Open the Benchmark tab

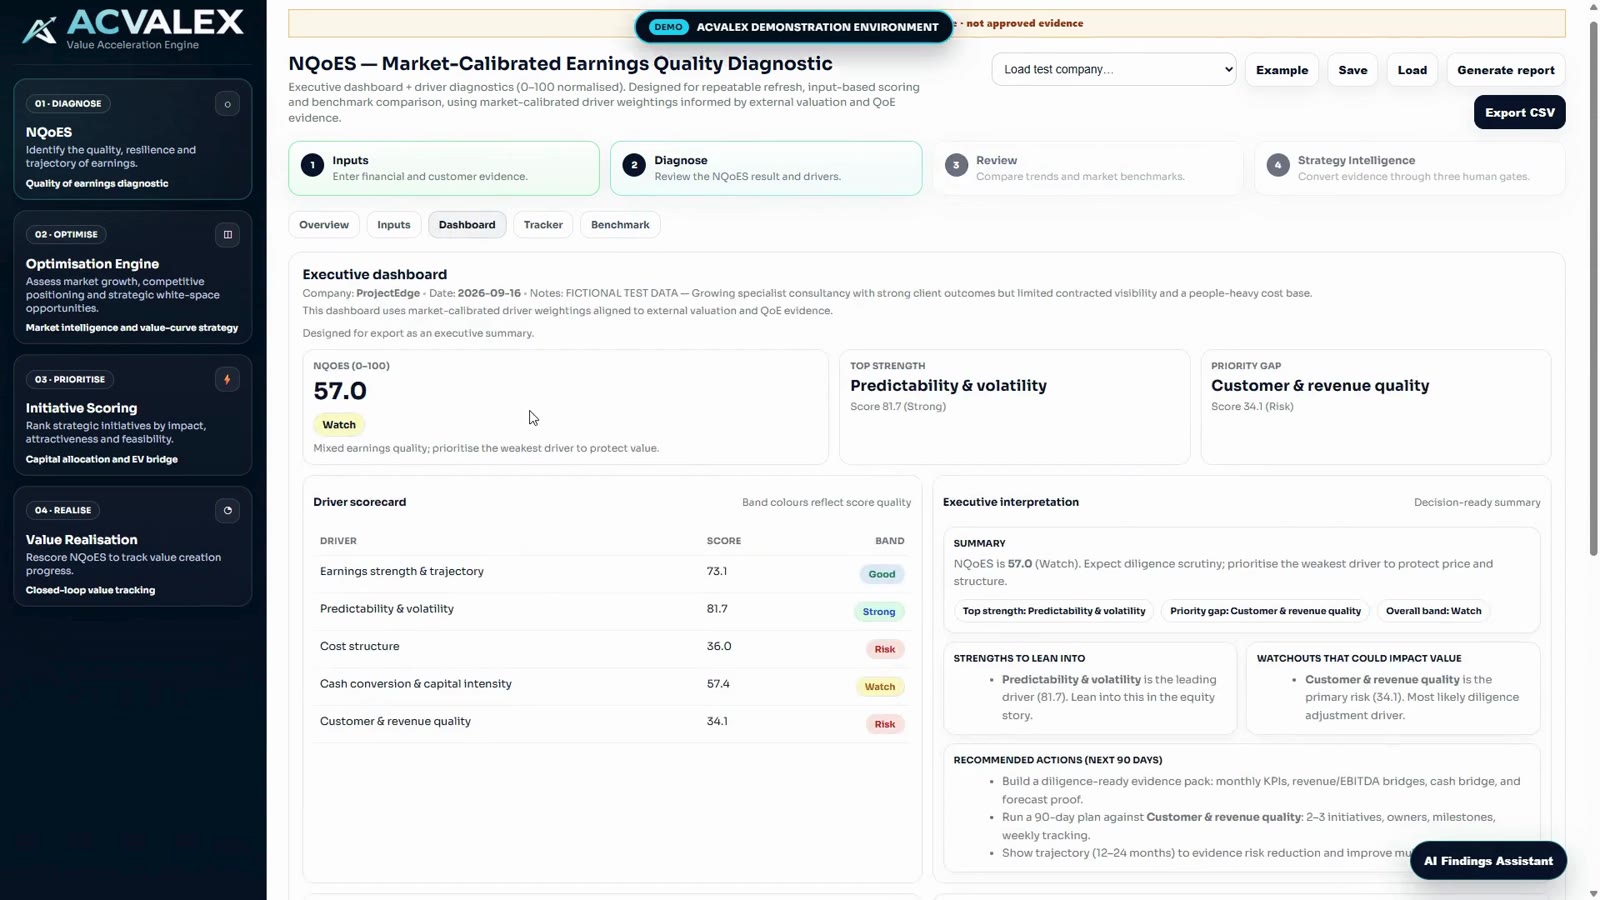pyautogui.click(x=620, y=225)
